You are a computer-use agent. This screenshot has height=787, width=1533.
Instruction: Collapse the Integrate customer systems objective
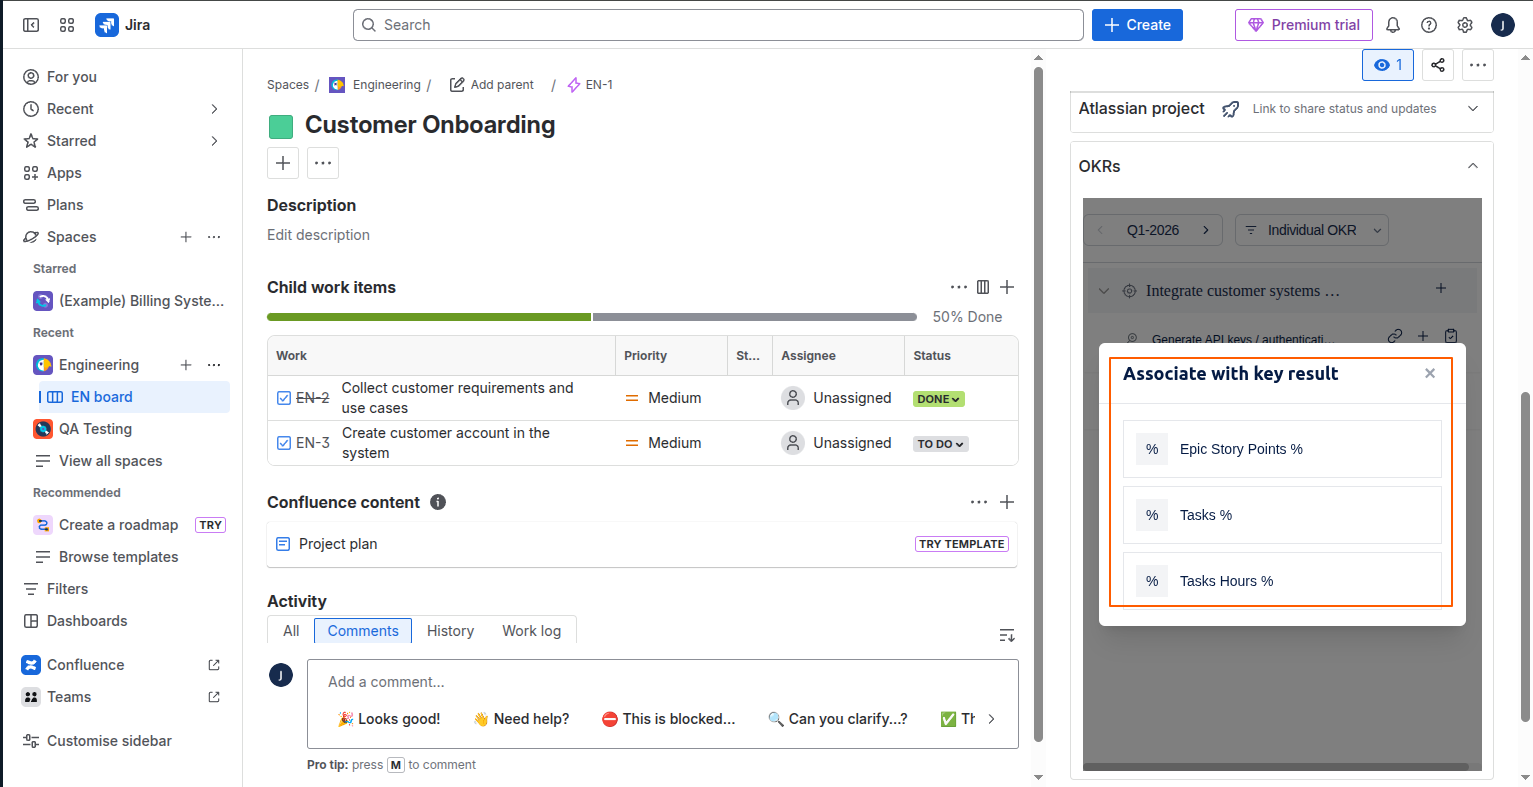coord(1104,291)
